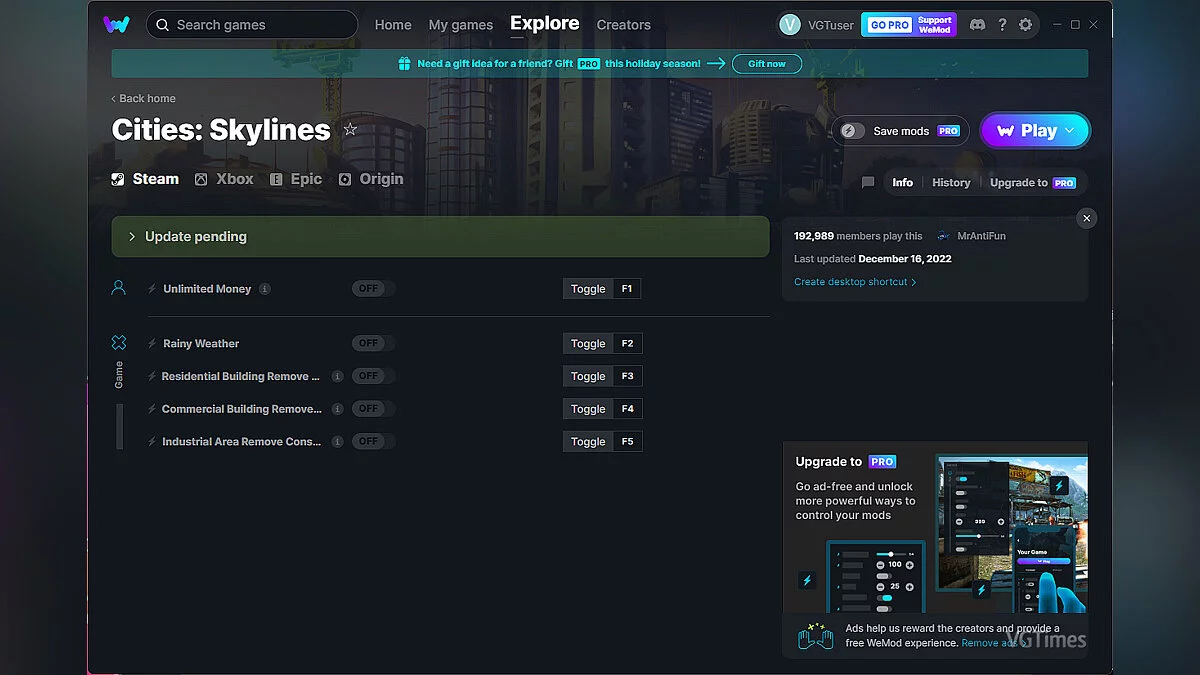Screen dimensions: 1200x675
Task: Toggle Rainy Weather switch on
Action: 373,344
